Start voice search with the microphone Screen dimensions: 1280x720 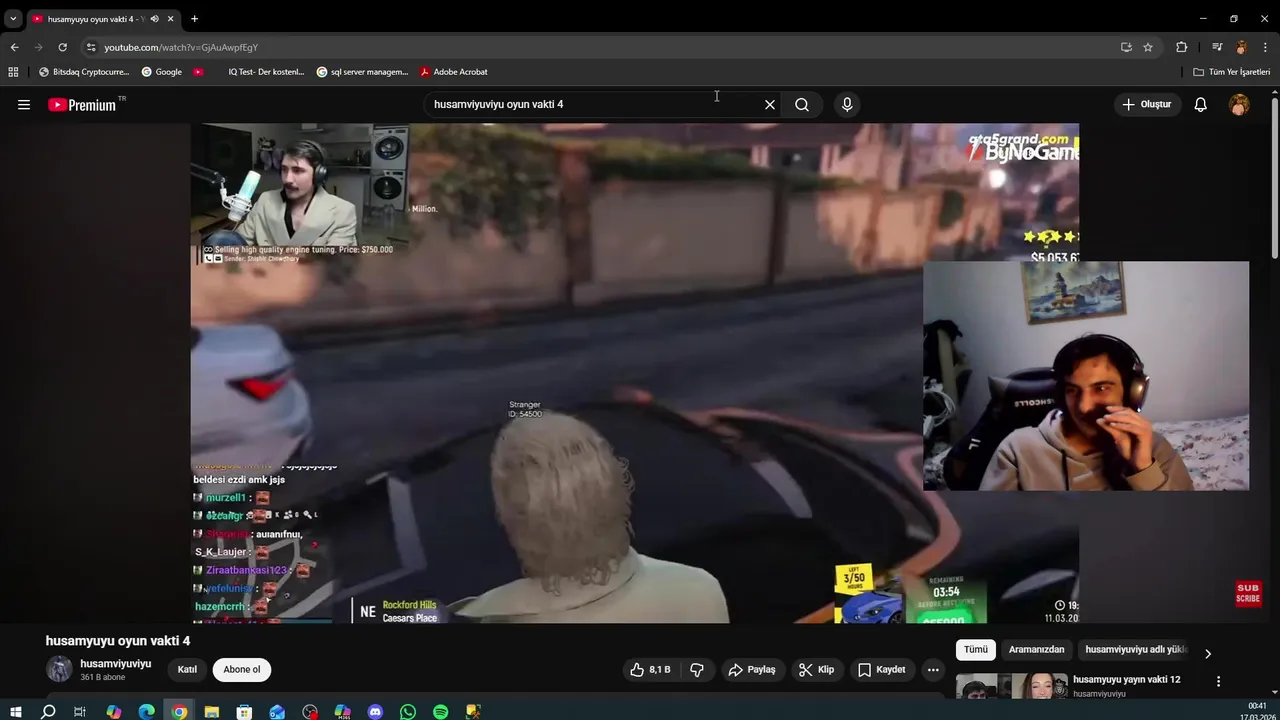(847, 104)
